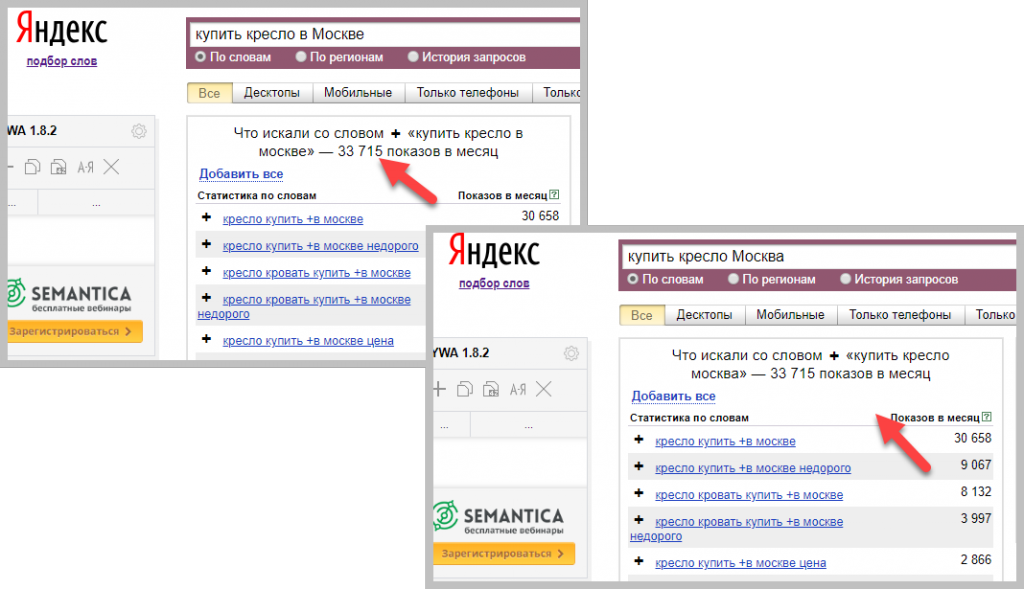Select 'По словам' radio in 'купить кресло в Москве' window

[x=200, y=57]
